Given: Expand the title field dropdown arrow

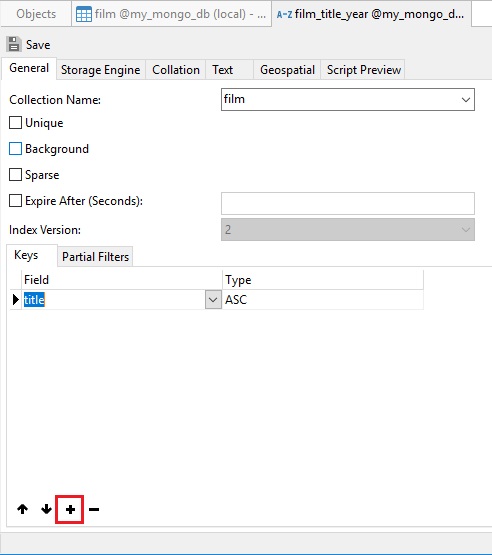Looking at the screenshot, I should [213, 300].
